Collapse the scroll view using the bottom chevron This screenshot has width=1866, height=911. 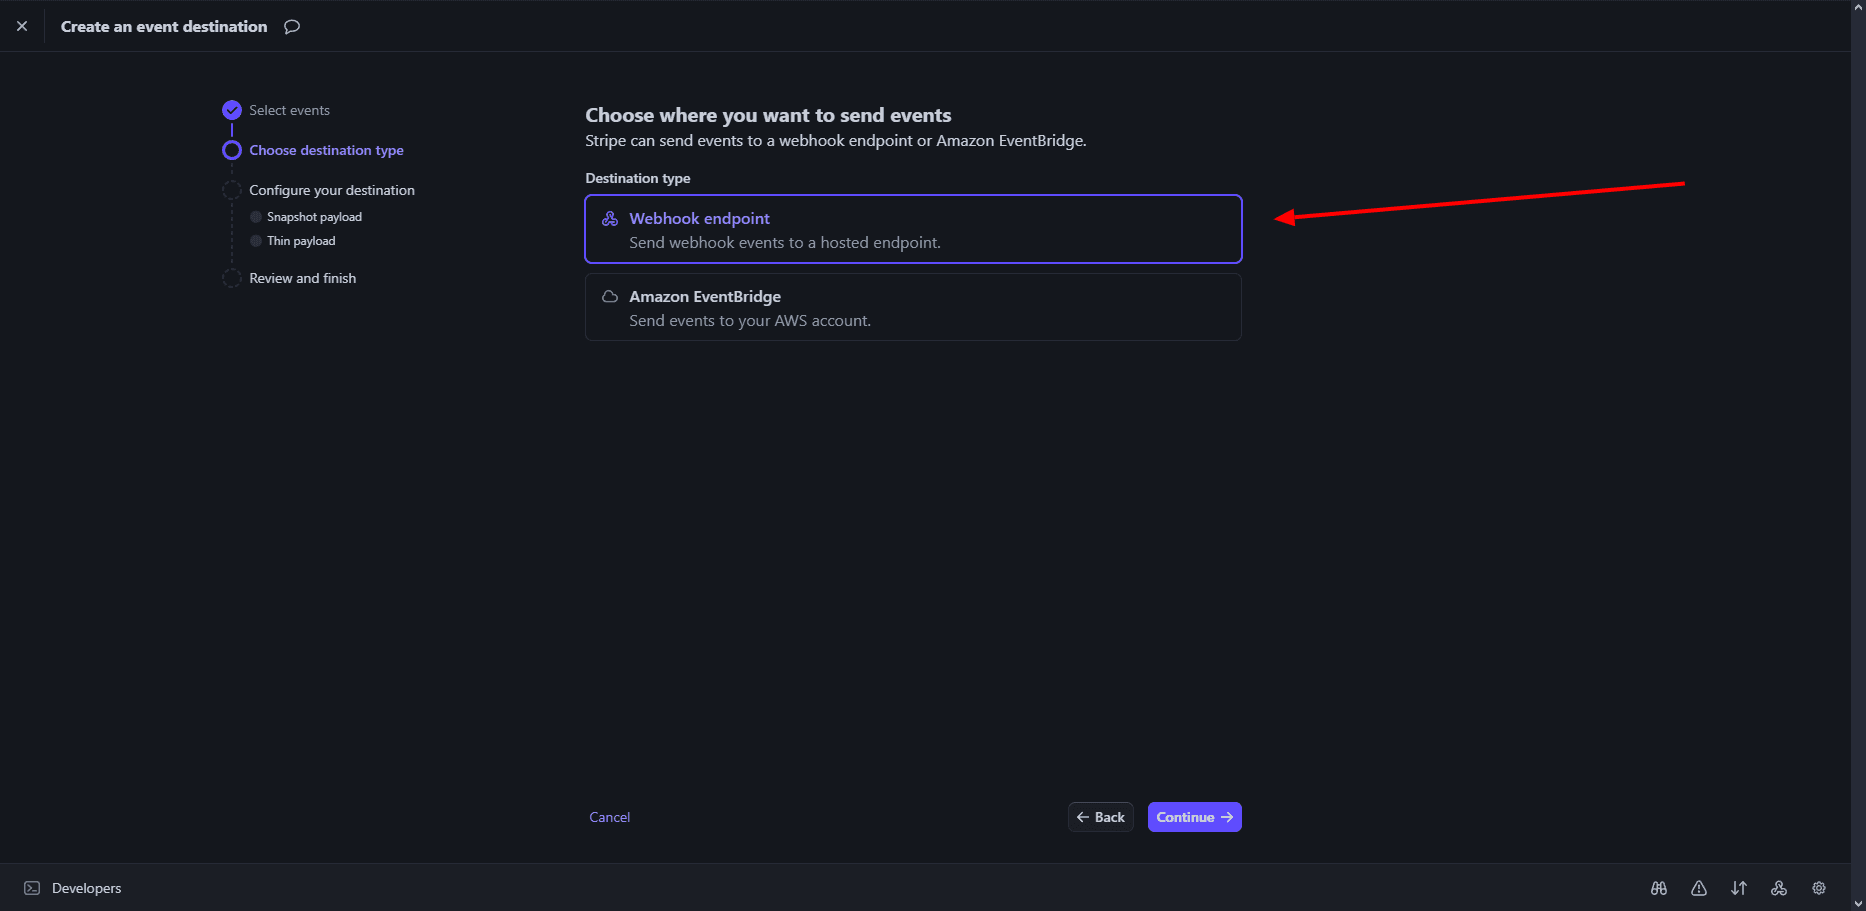(1858, 903)
